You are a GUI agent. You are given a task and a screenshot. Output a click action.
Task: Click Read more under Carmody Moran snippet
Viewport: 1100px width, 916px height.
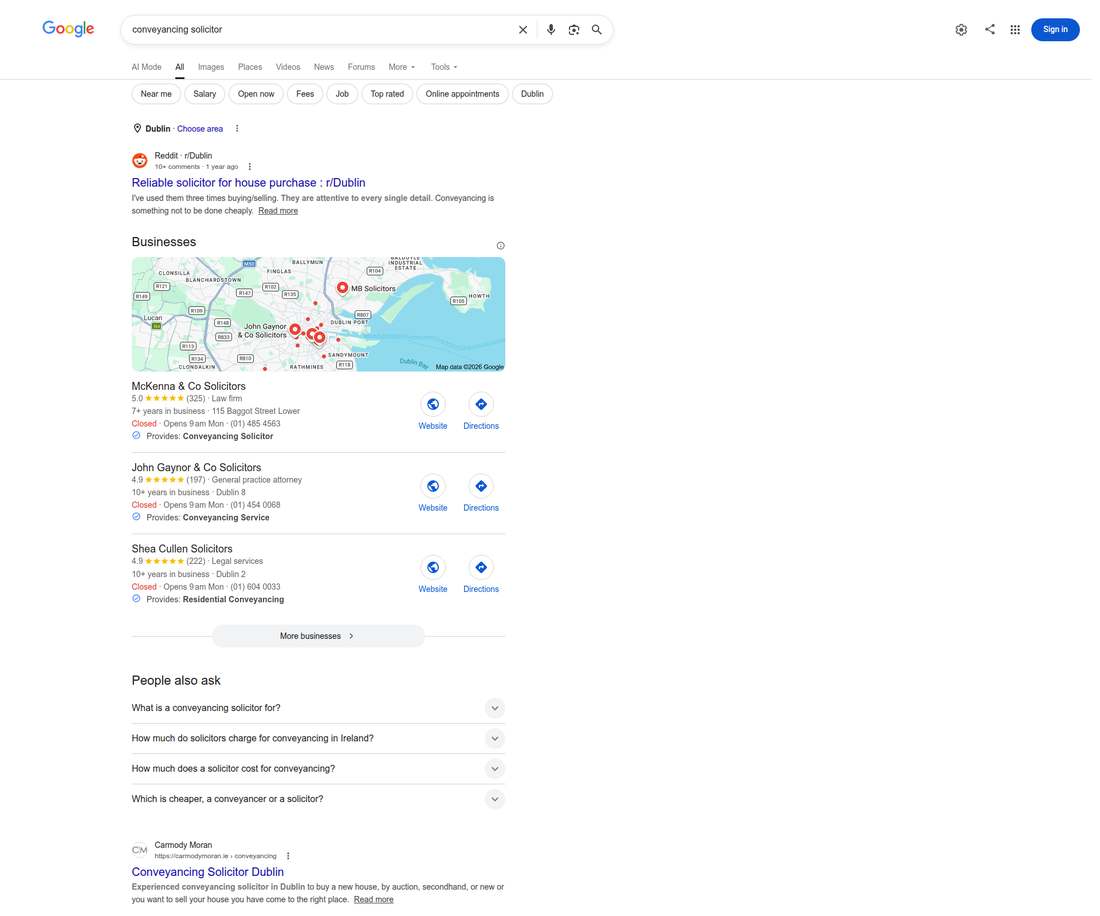(x=373, y=900)
